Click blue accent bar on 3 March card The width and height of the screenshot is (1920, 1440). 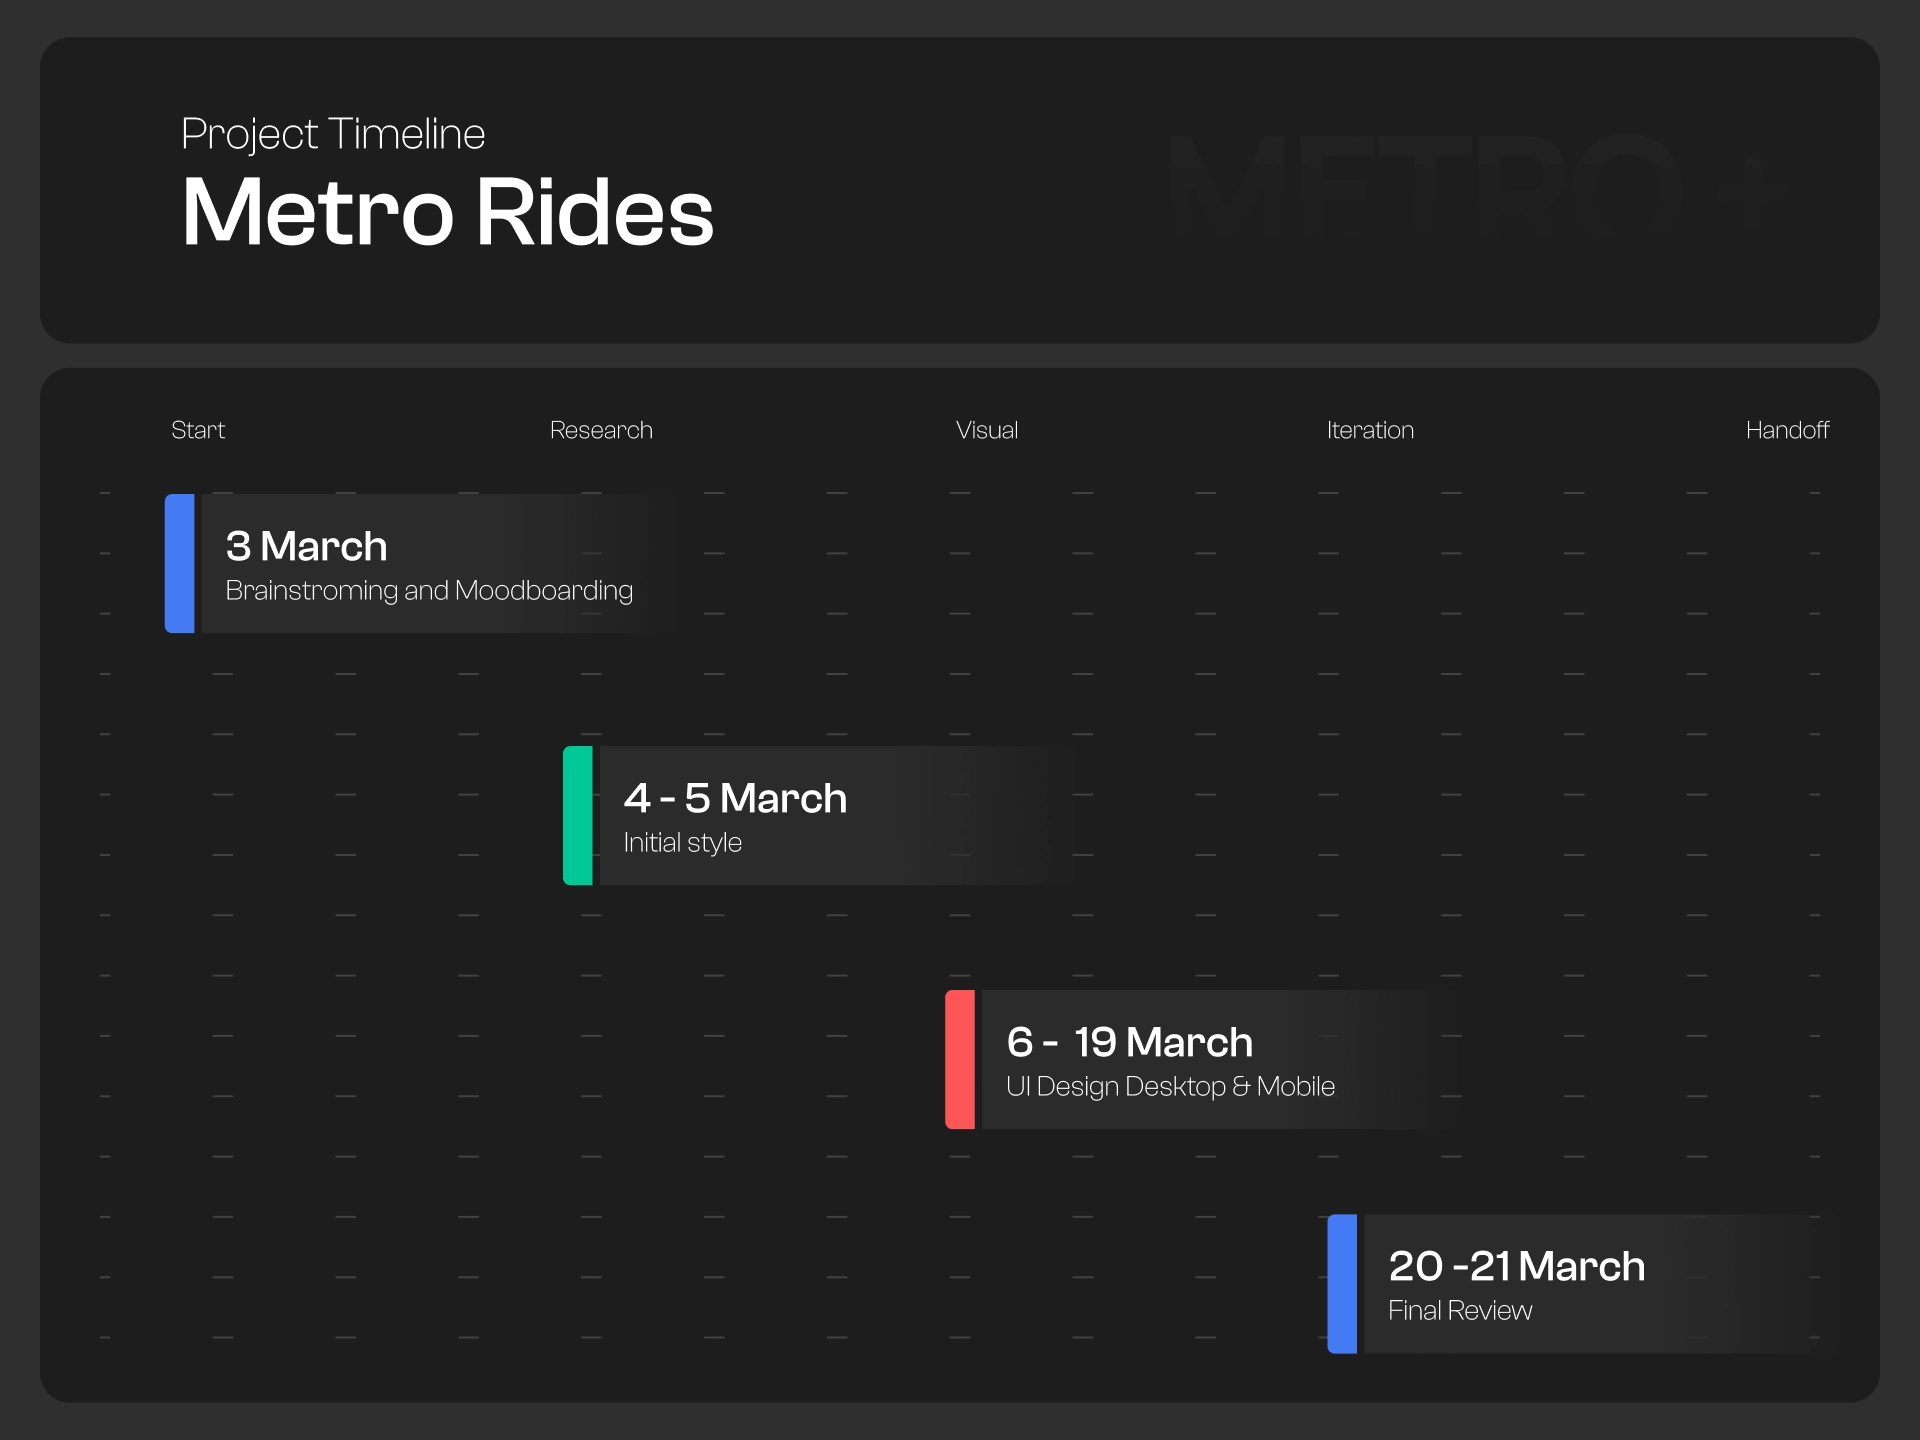click(180, 563)
